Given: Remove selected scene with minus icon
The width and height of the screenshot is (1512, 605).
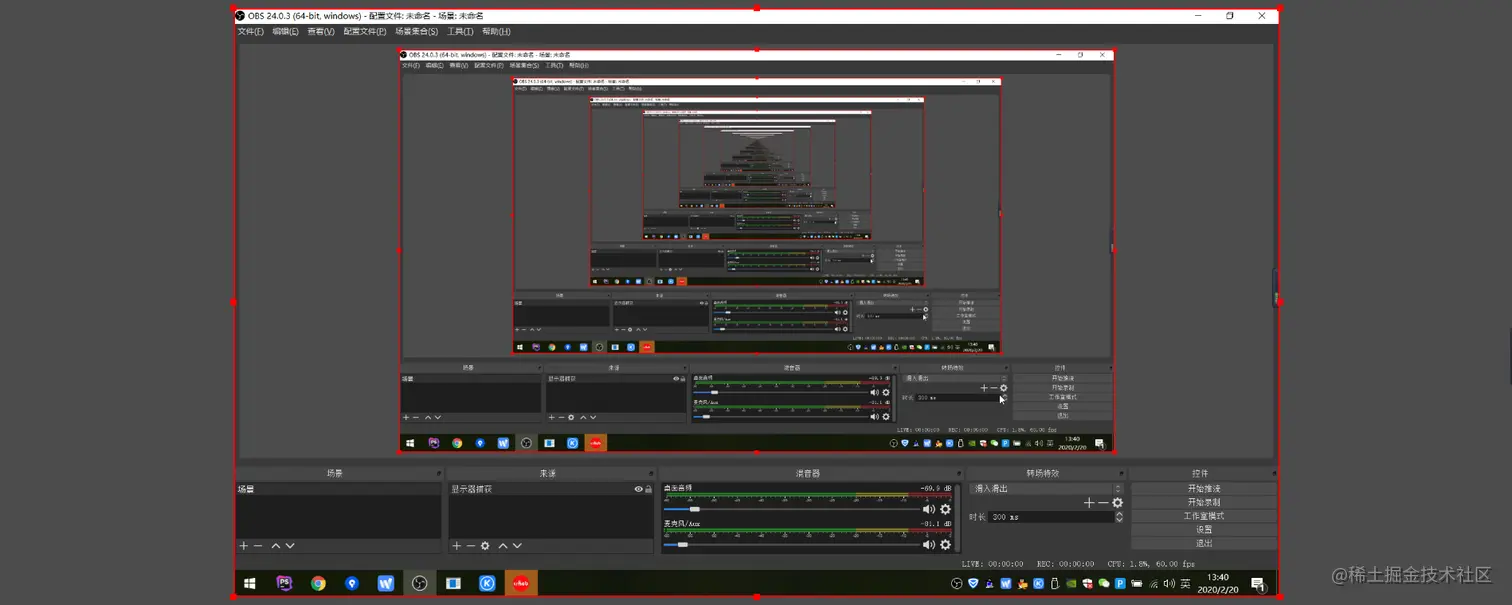Looking at the screenshot, I should click(258, 546).
